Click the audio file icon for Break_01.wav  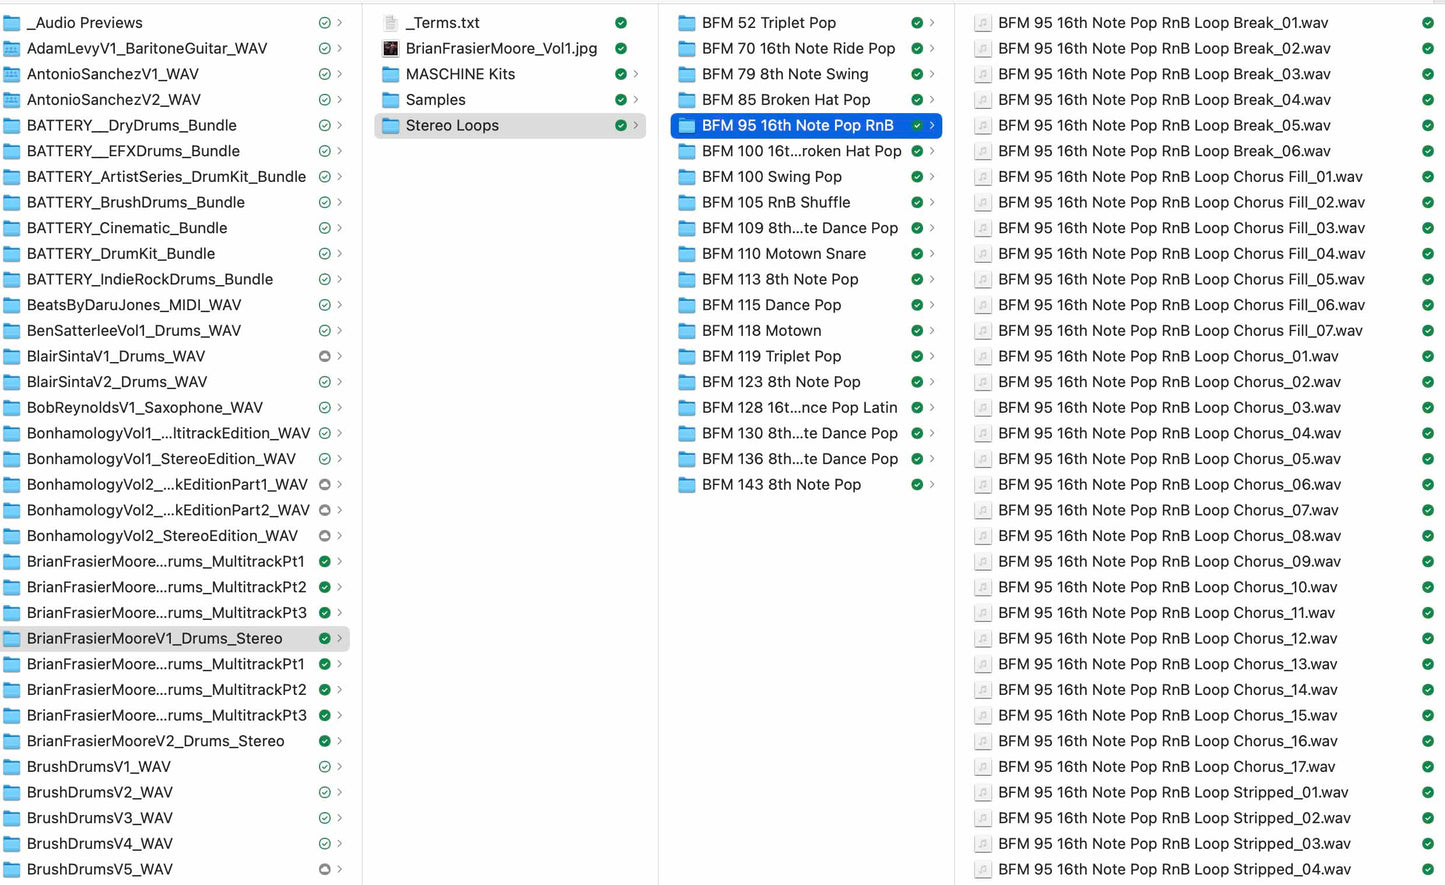click(983, 22)
